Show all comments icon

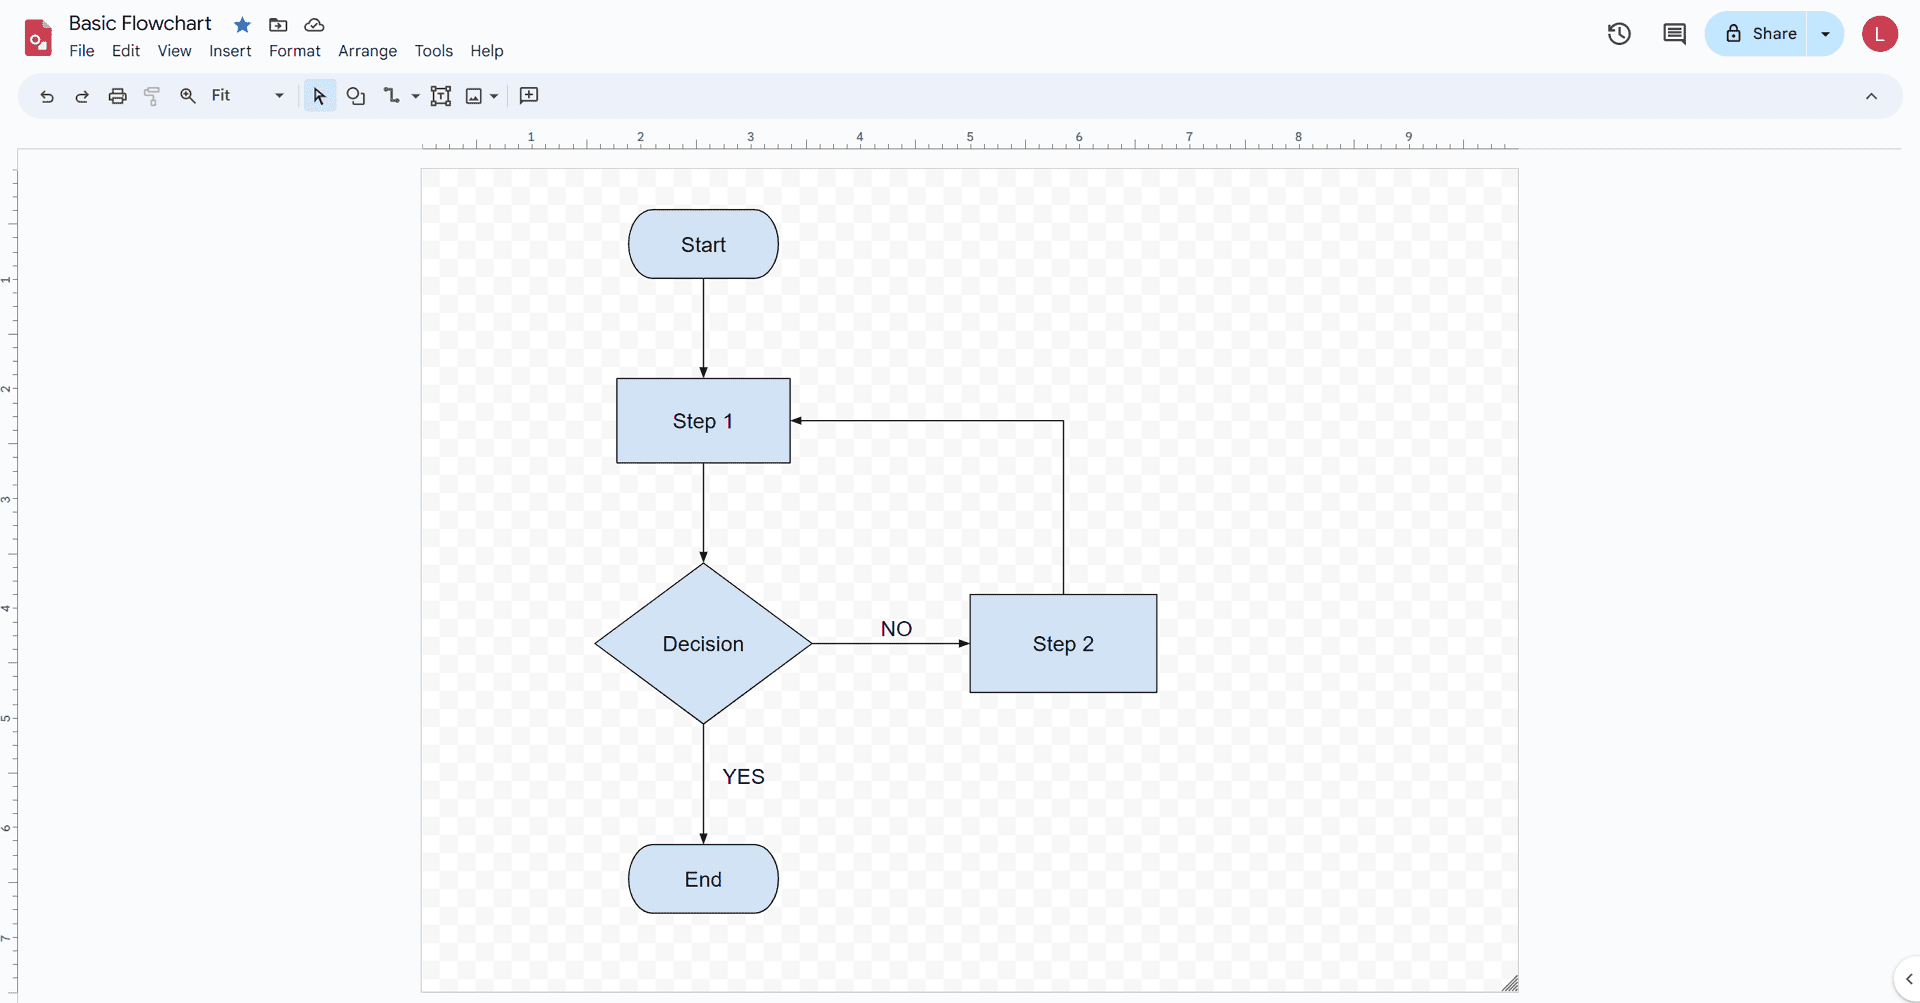1674,34
